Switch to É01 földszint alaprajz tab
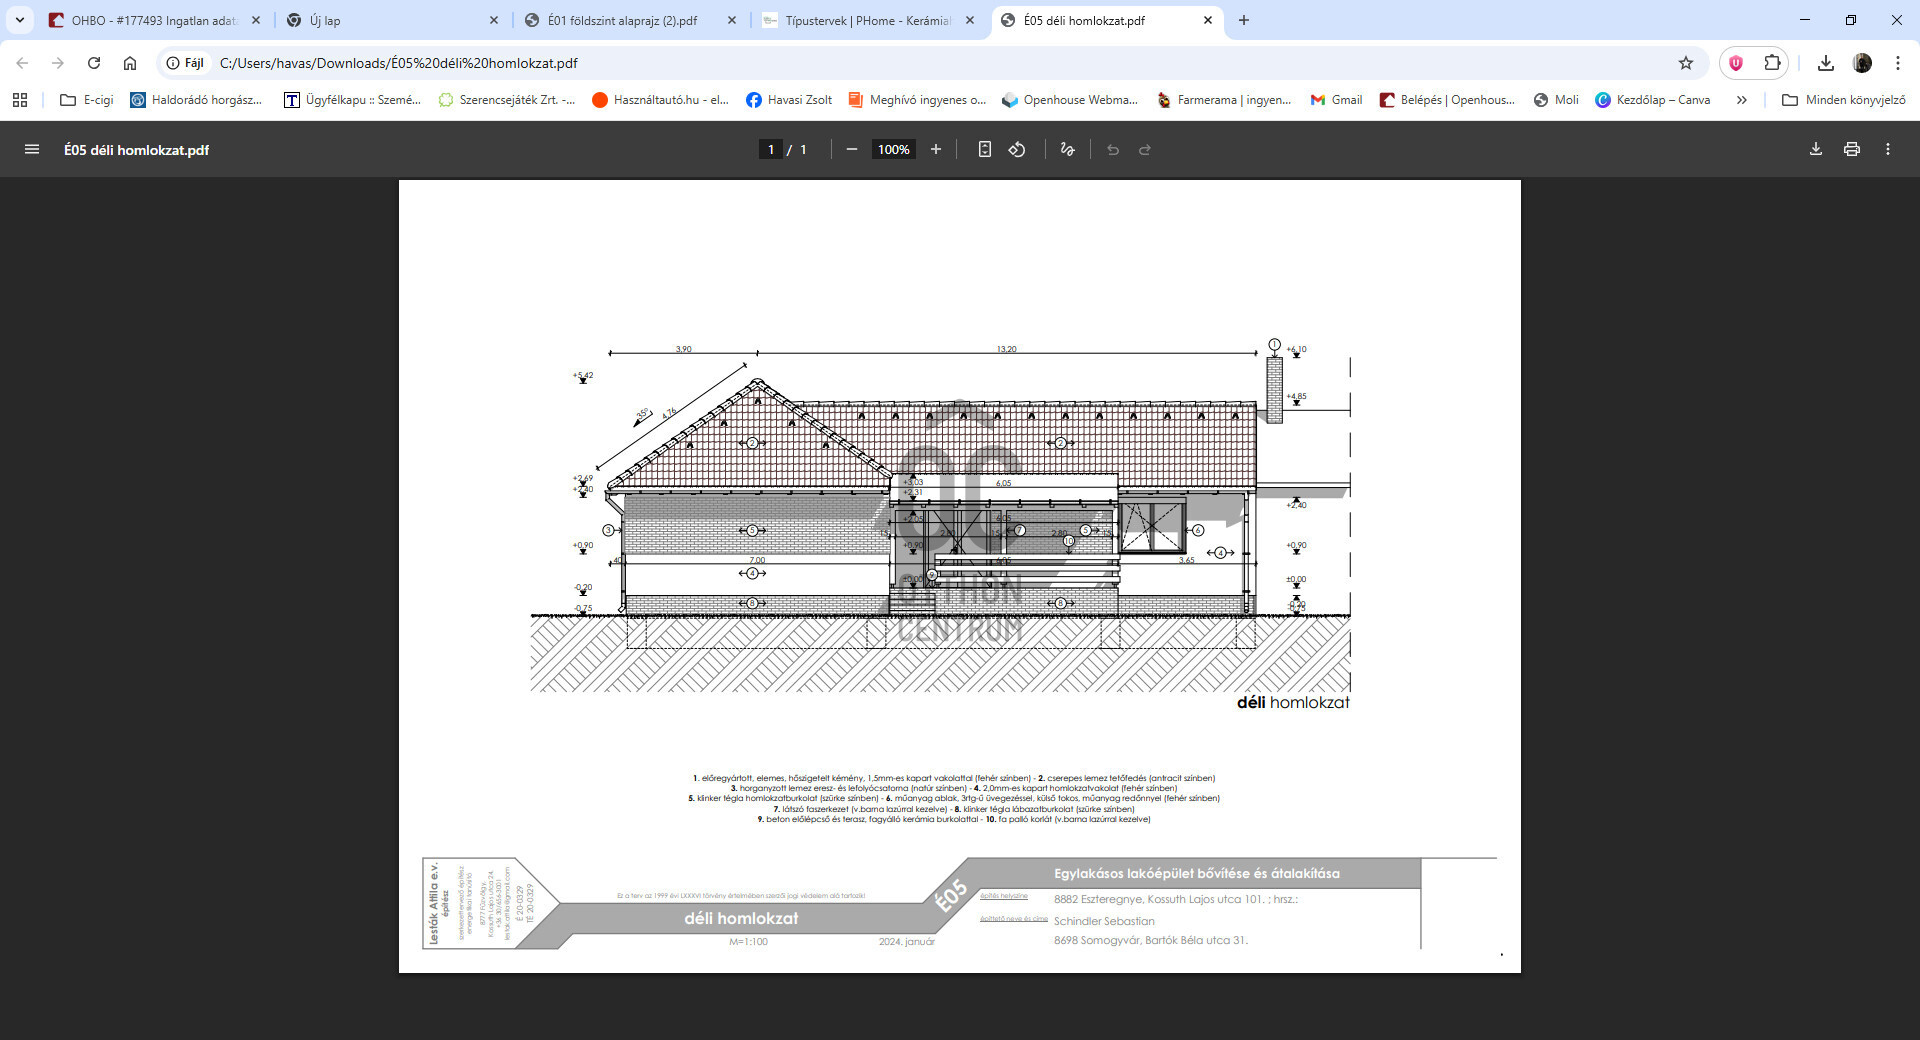Viewport: 1920px width, 1040px height. pyautogui.click(x=622, y=20)
